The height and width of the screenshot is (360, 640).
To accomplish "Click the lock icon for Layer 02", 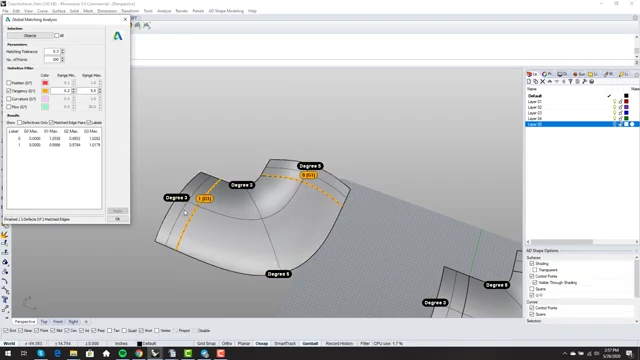I will (620, 107).
